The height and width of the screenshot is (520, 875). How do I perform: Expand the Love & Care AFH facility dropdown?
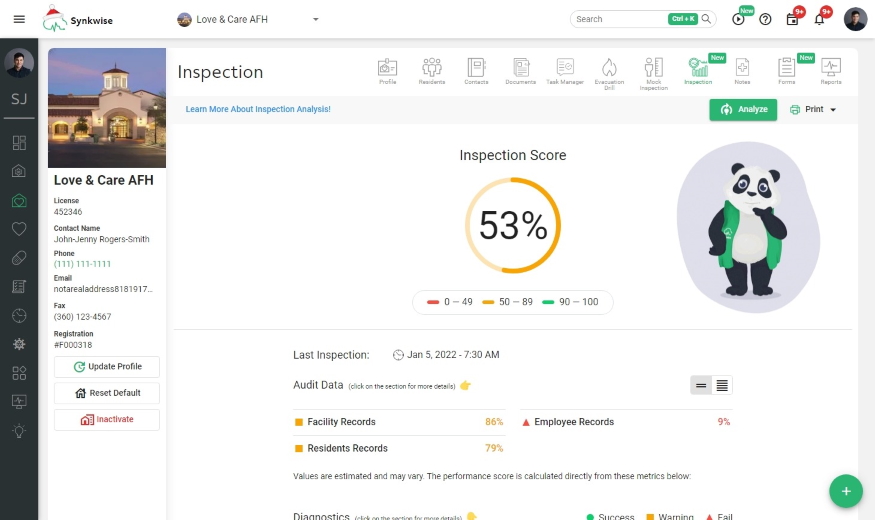tap(315, 19)
